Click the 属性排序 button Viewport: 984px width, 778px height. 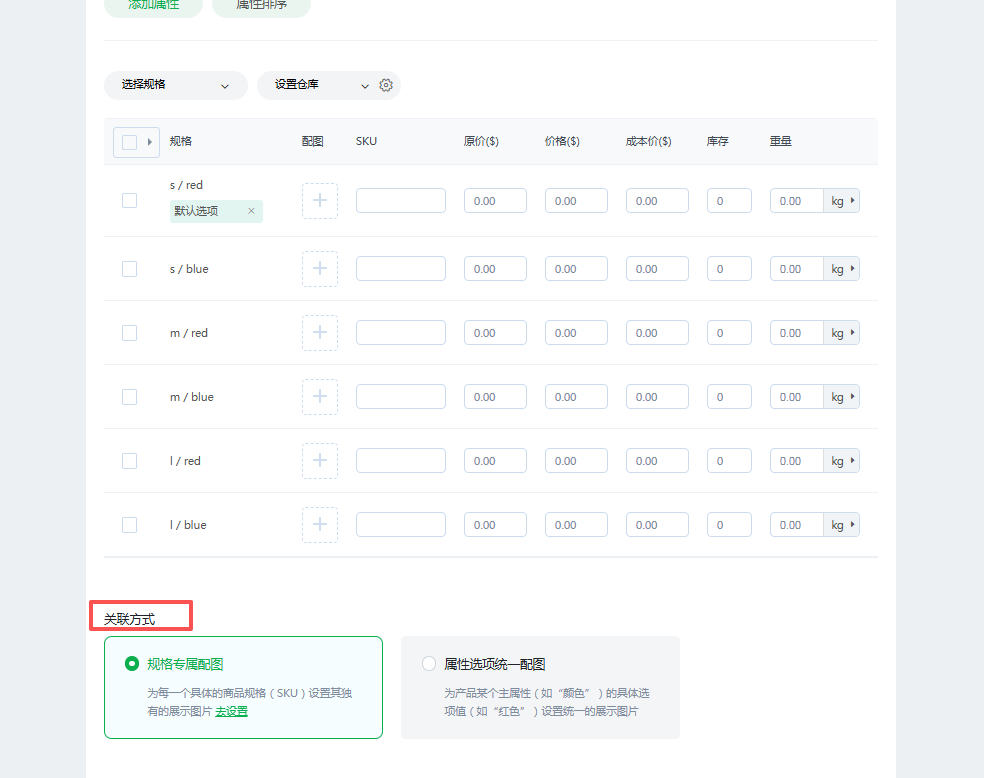click(x=261, y=6)
